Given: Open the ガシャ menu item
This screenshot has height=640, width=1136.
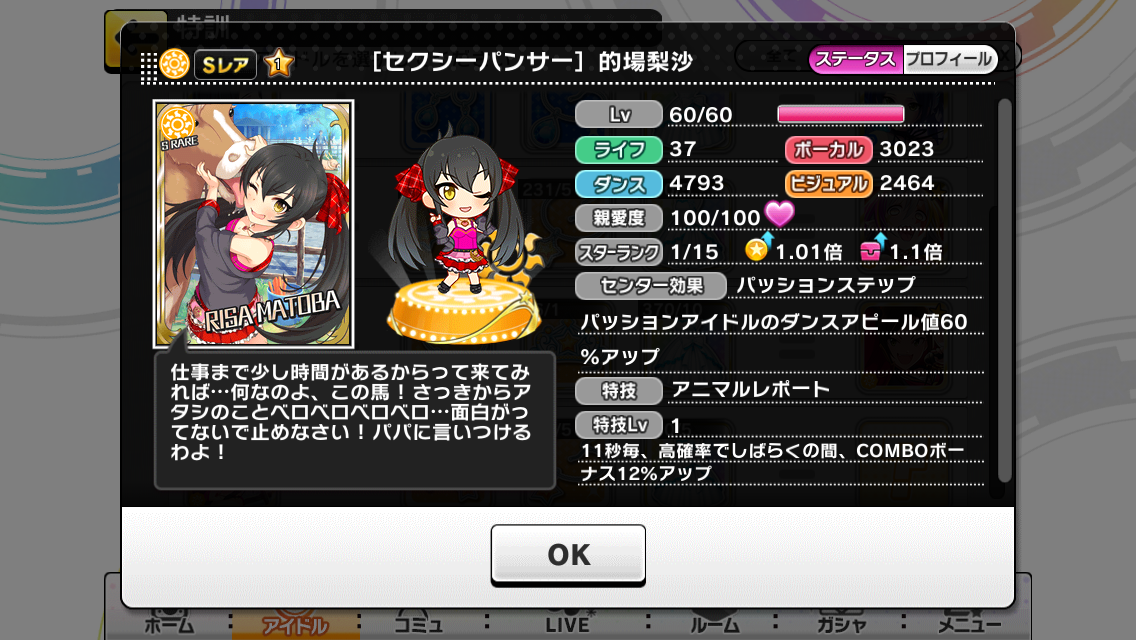Looking at the screenshot, I should (x=841, y=624).
